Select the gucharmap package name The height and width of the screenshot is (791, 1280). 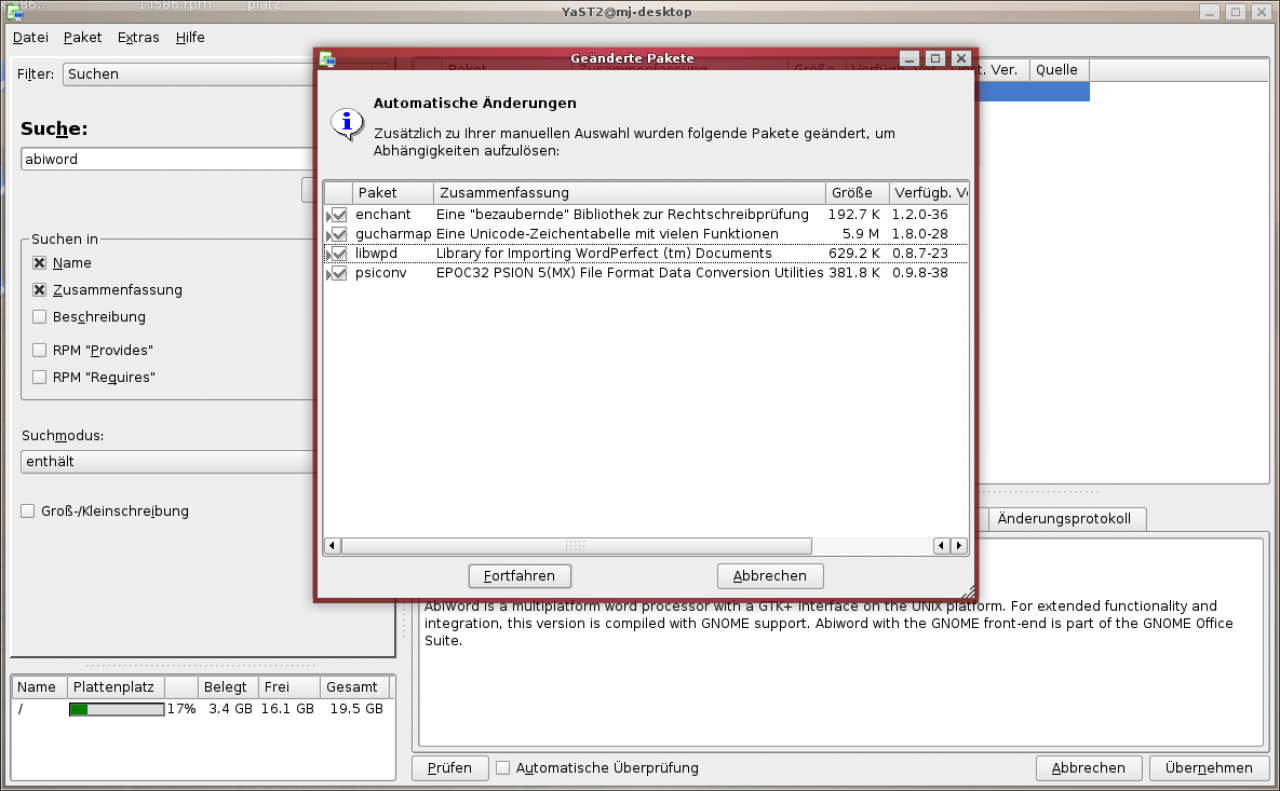tap(393, 234)
